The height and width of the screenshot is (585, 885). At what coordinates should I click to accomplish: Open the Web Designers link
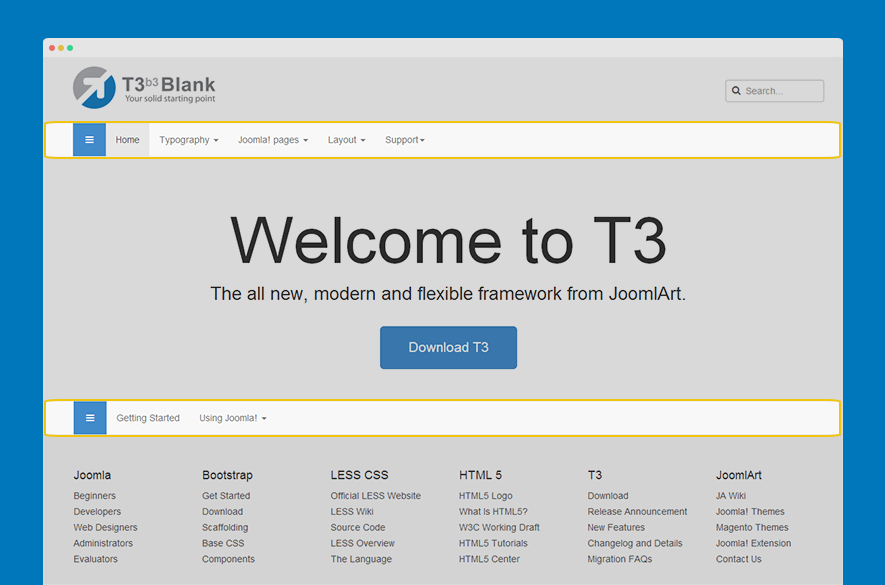[x=105, y=528]
